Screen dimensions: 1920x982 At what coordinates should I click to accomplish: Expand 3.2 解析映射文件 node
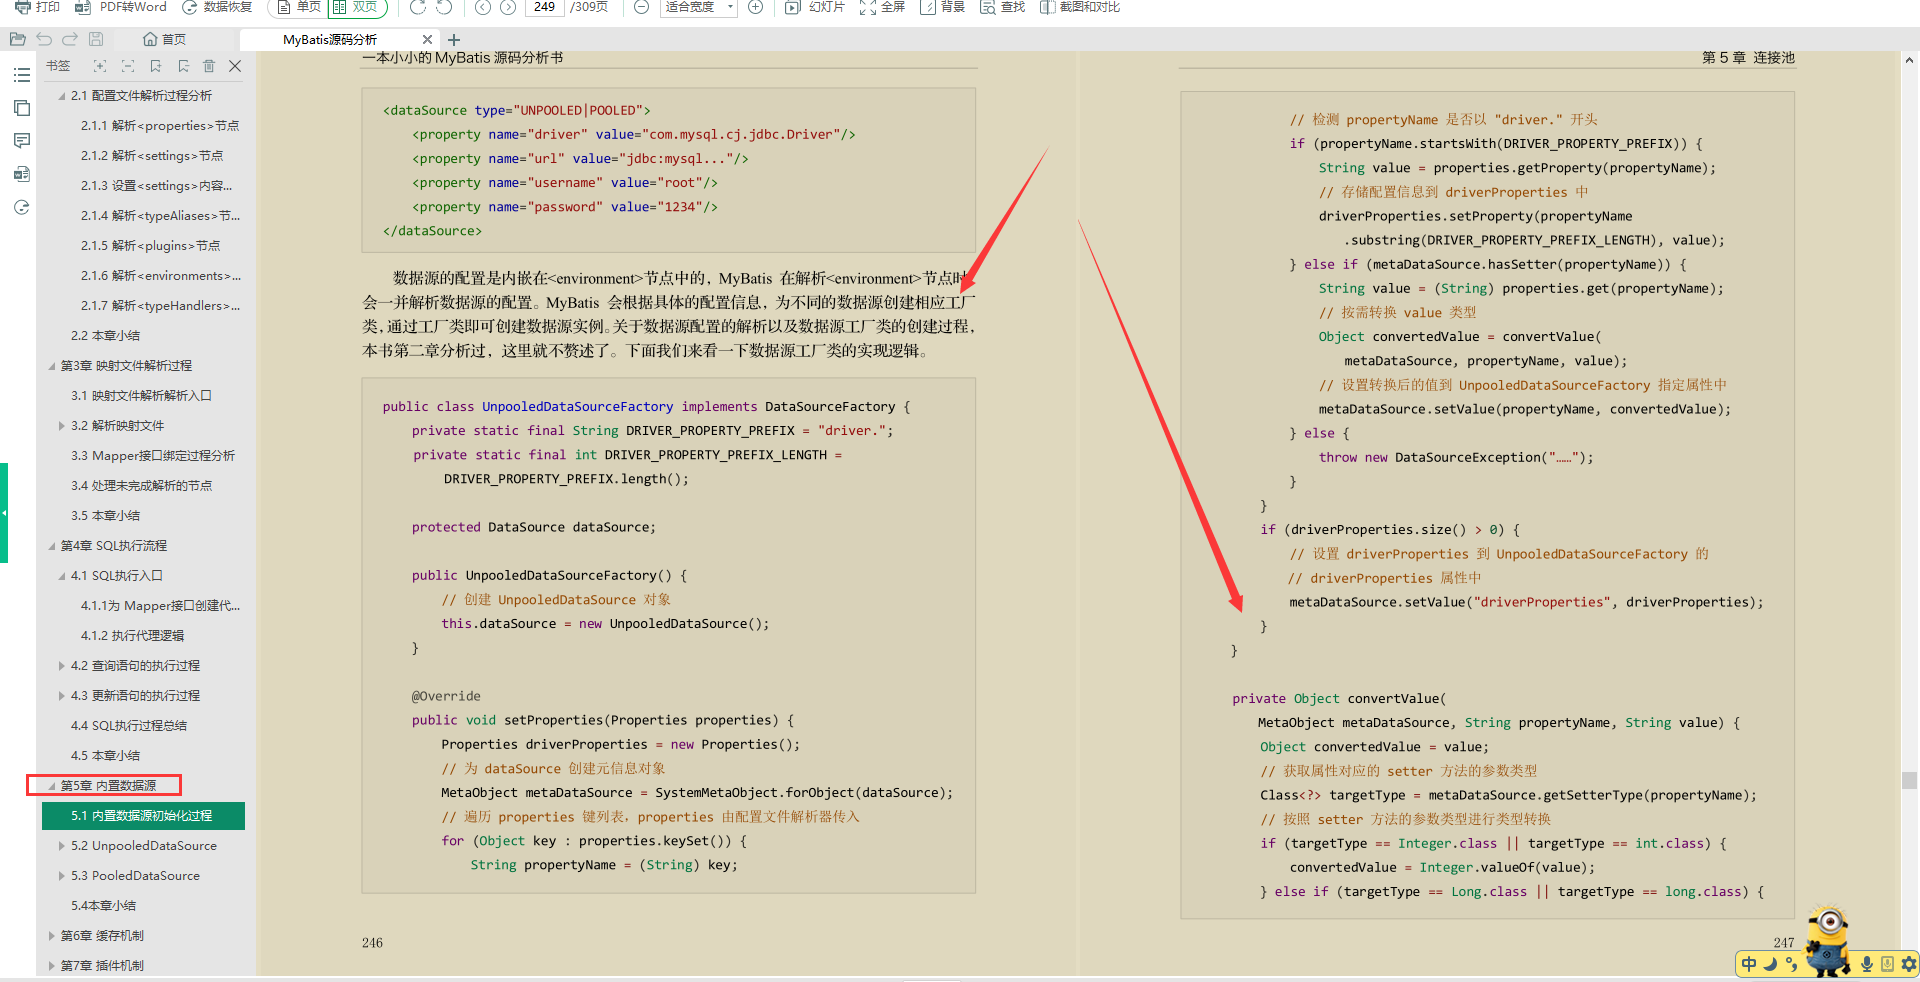click(62, 426)
